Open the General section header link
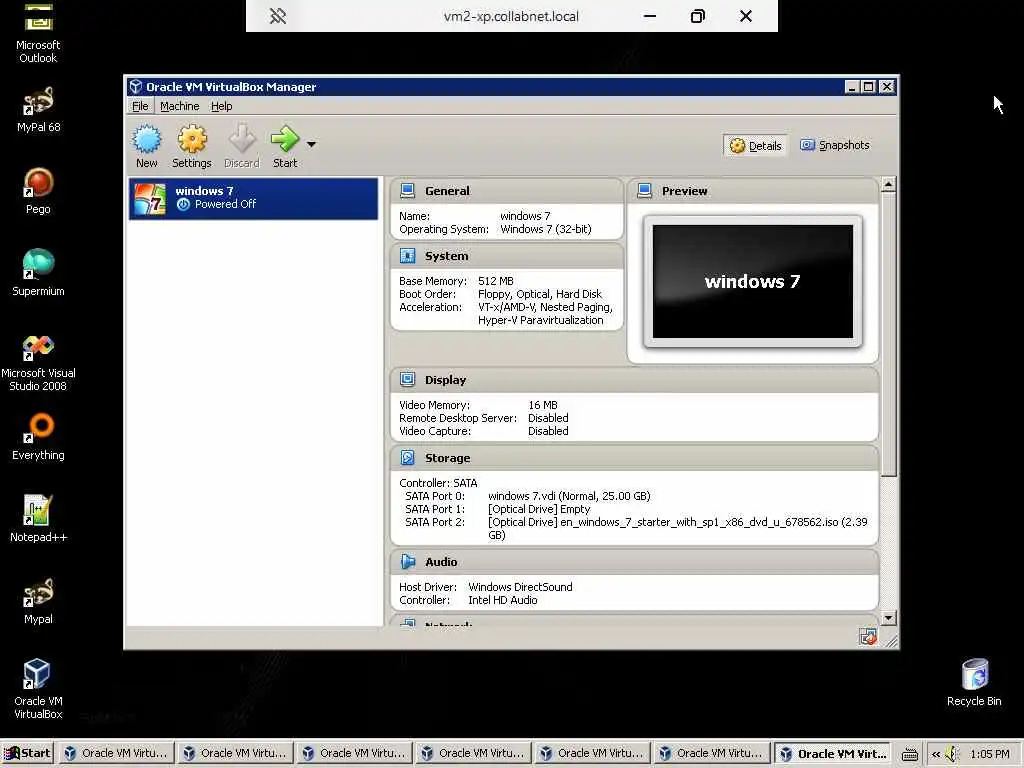 pyautogui.click(x=447, y=191)
